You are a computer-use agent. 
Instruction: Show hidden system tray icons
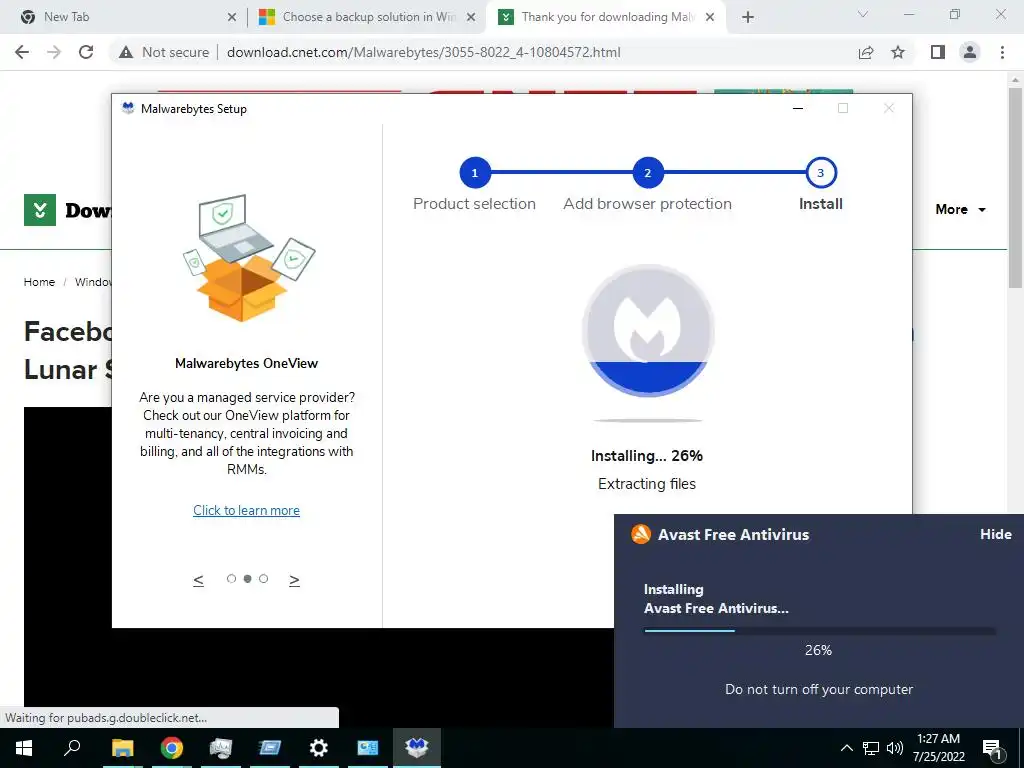point(846,748)
